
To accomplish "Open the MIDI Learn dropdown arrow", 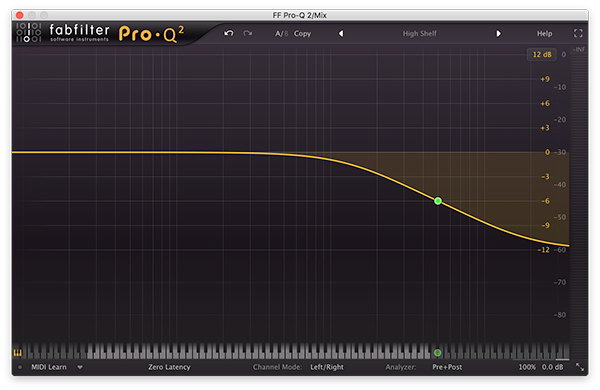I will 80,367.
